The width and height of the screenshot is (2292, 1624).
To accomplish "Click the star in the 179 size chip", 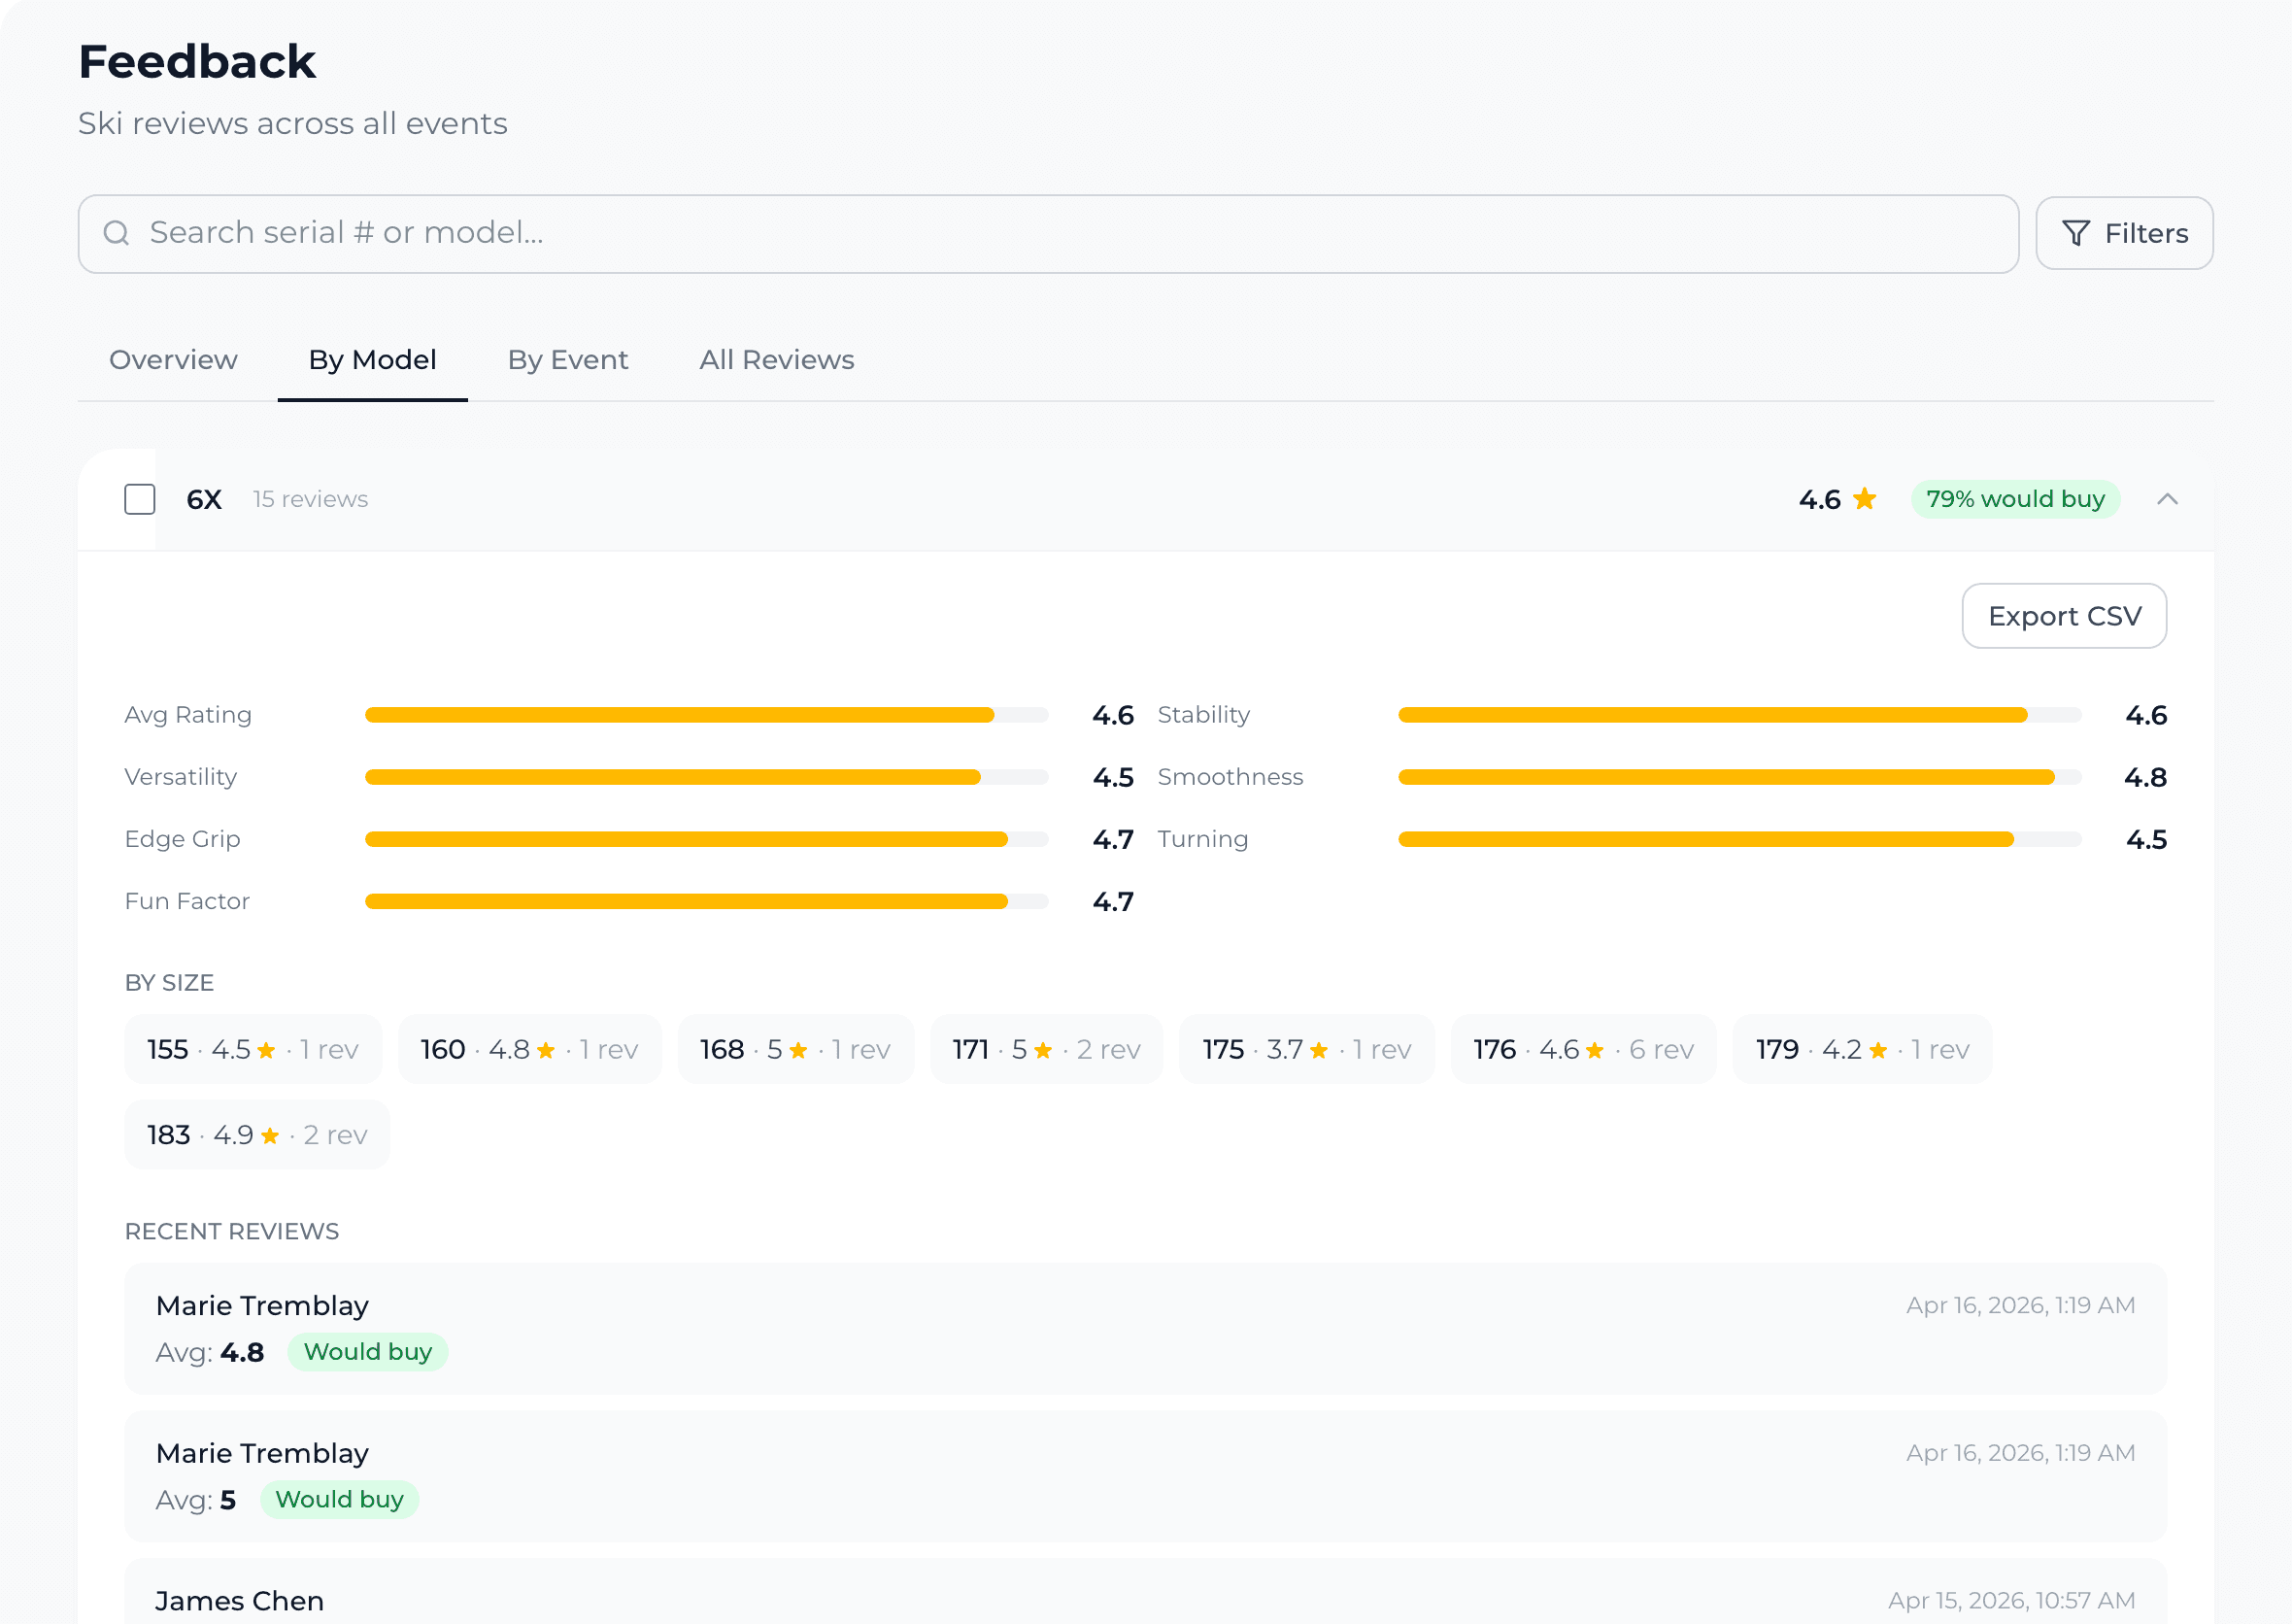I will tap(1878, 1050).
